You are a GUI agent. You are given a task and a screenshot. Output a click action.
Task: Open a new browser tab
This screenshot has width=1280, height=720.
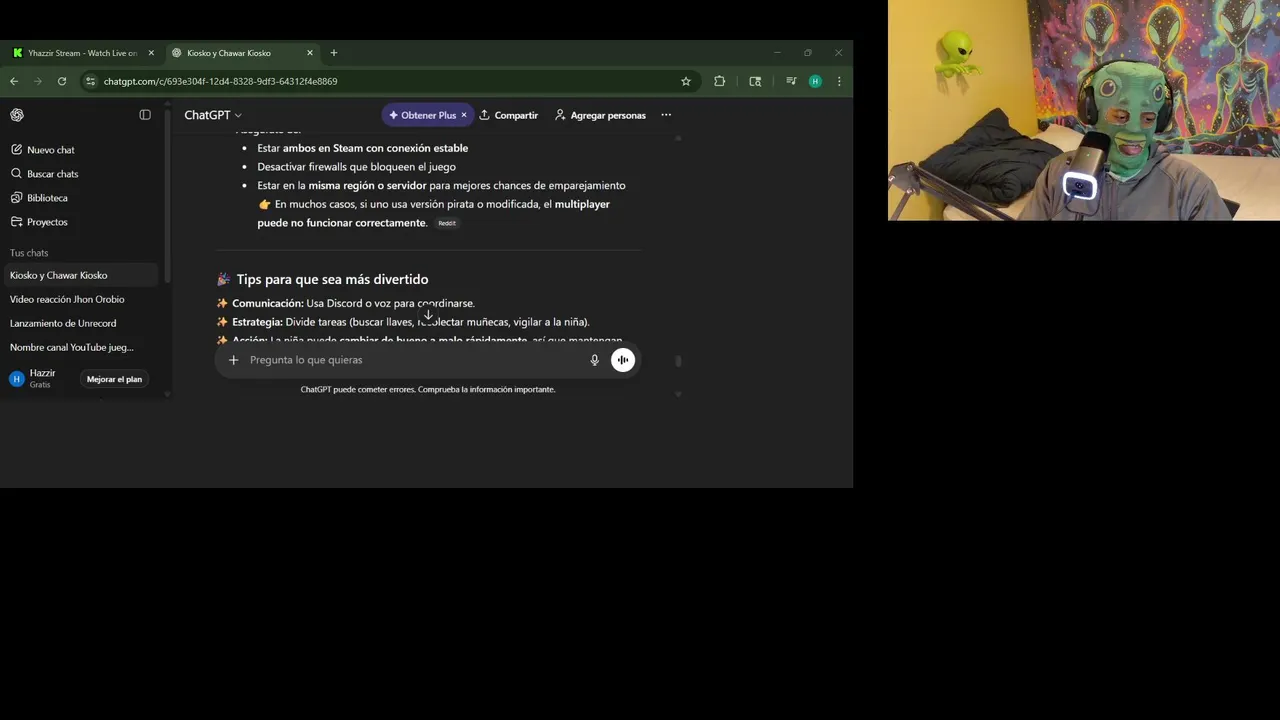[x=334, y=53]
